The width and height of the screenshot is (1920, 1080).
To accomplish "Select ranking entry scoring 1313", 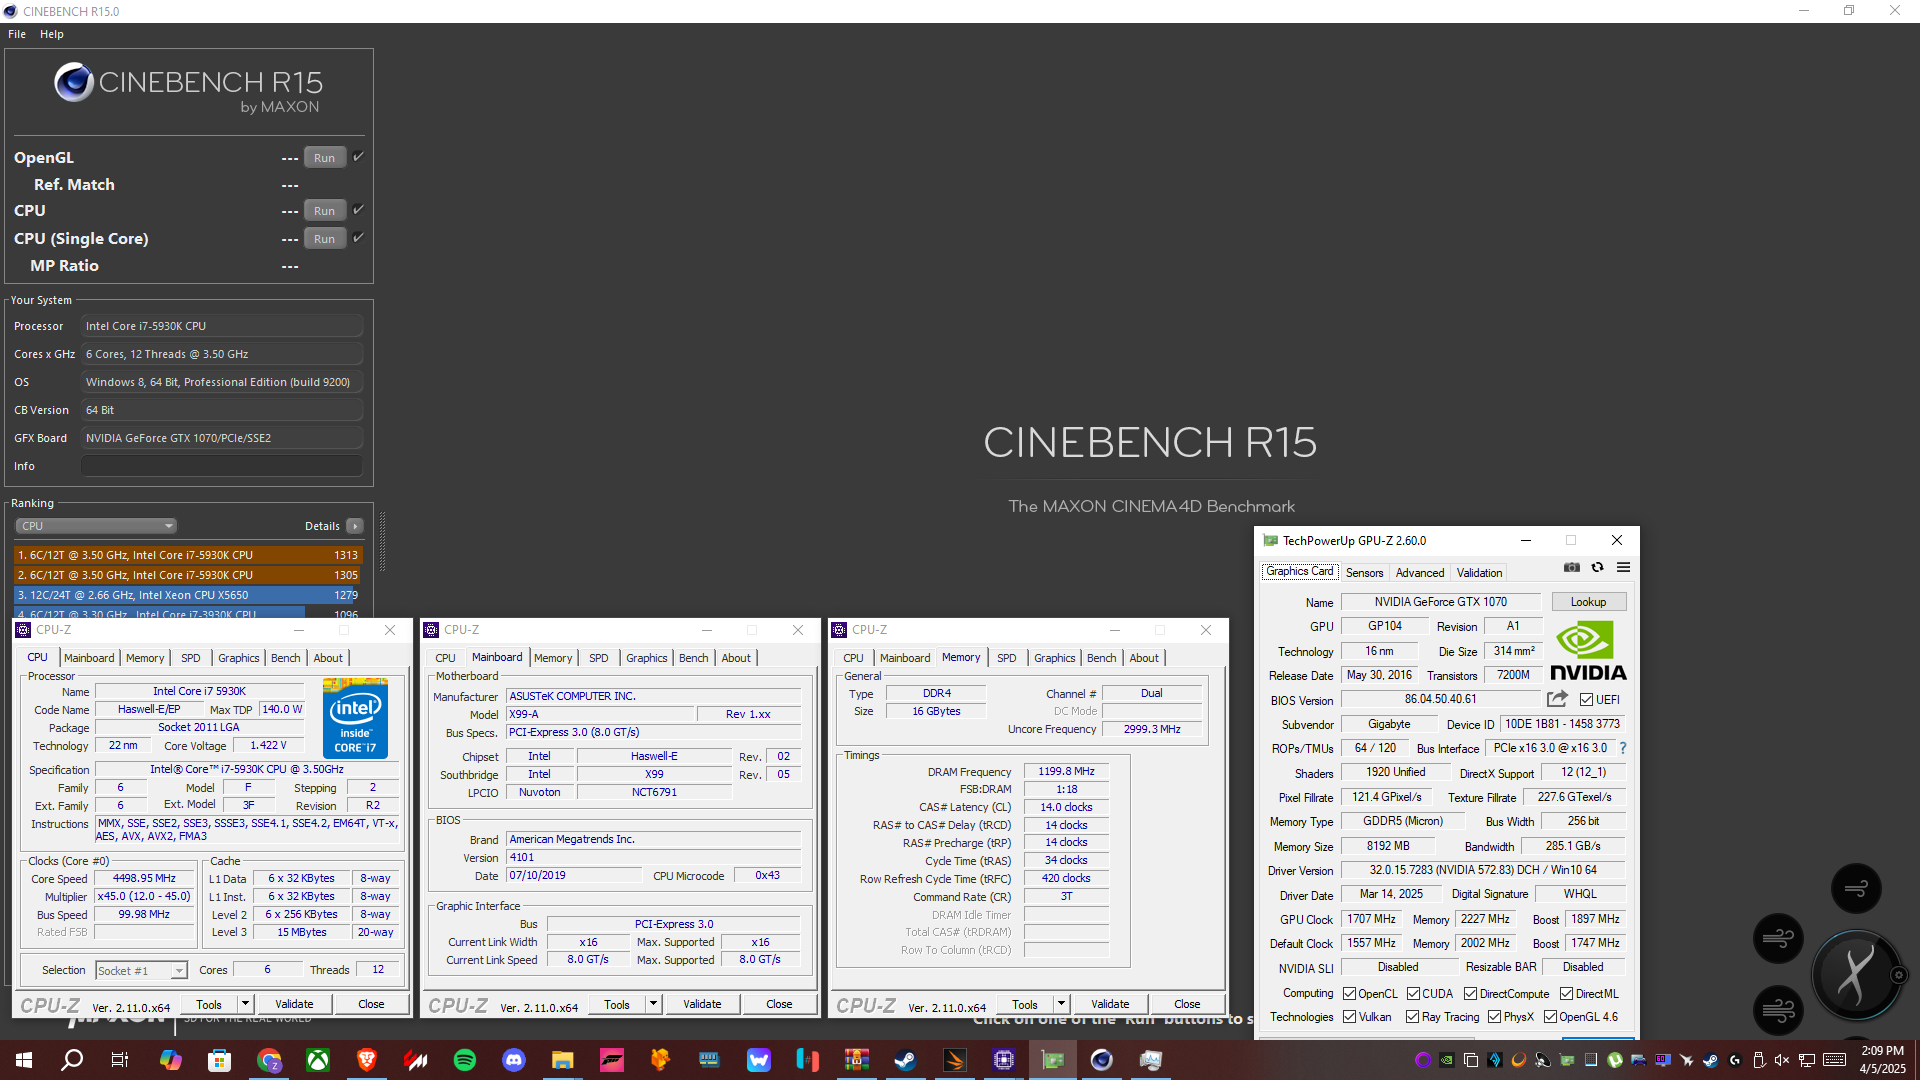I will point(188,555).
